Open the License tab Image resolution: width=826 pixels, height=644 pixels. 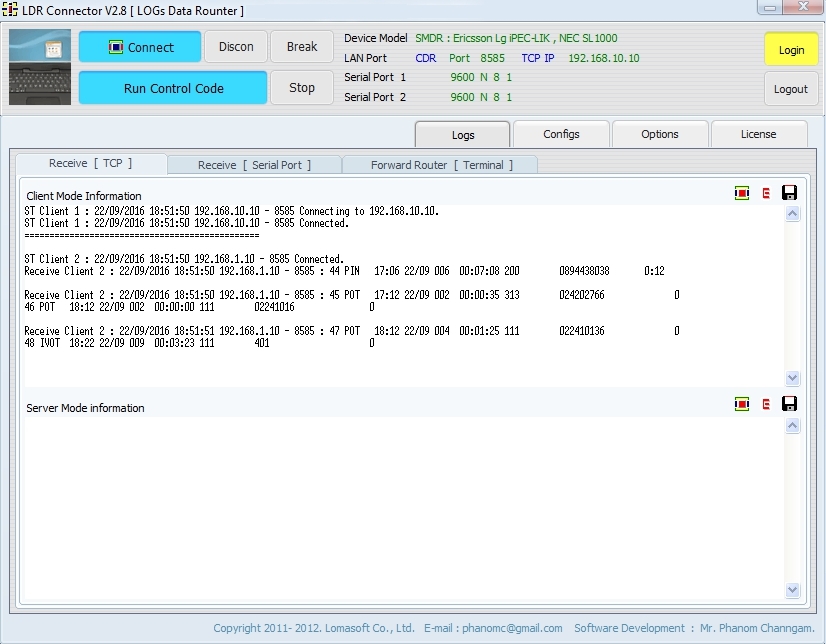[758, 134]
